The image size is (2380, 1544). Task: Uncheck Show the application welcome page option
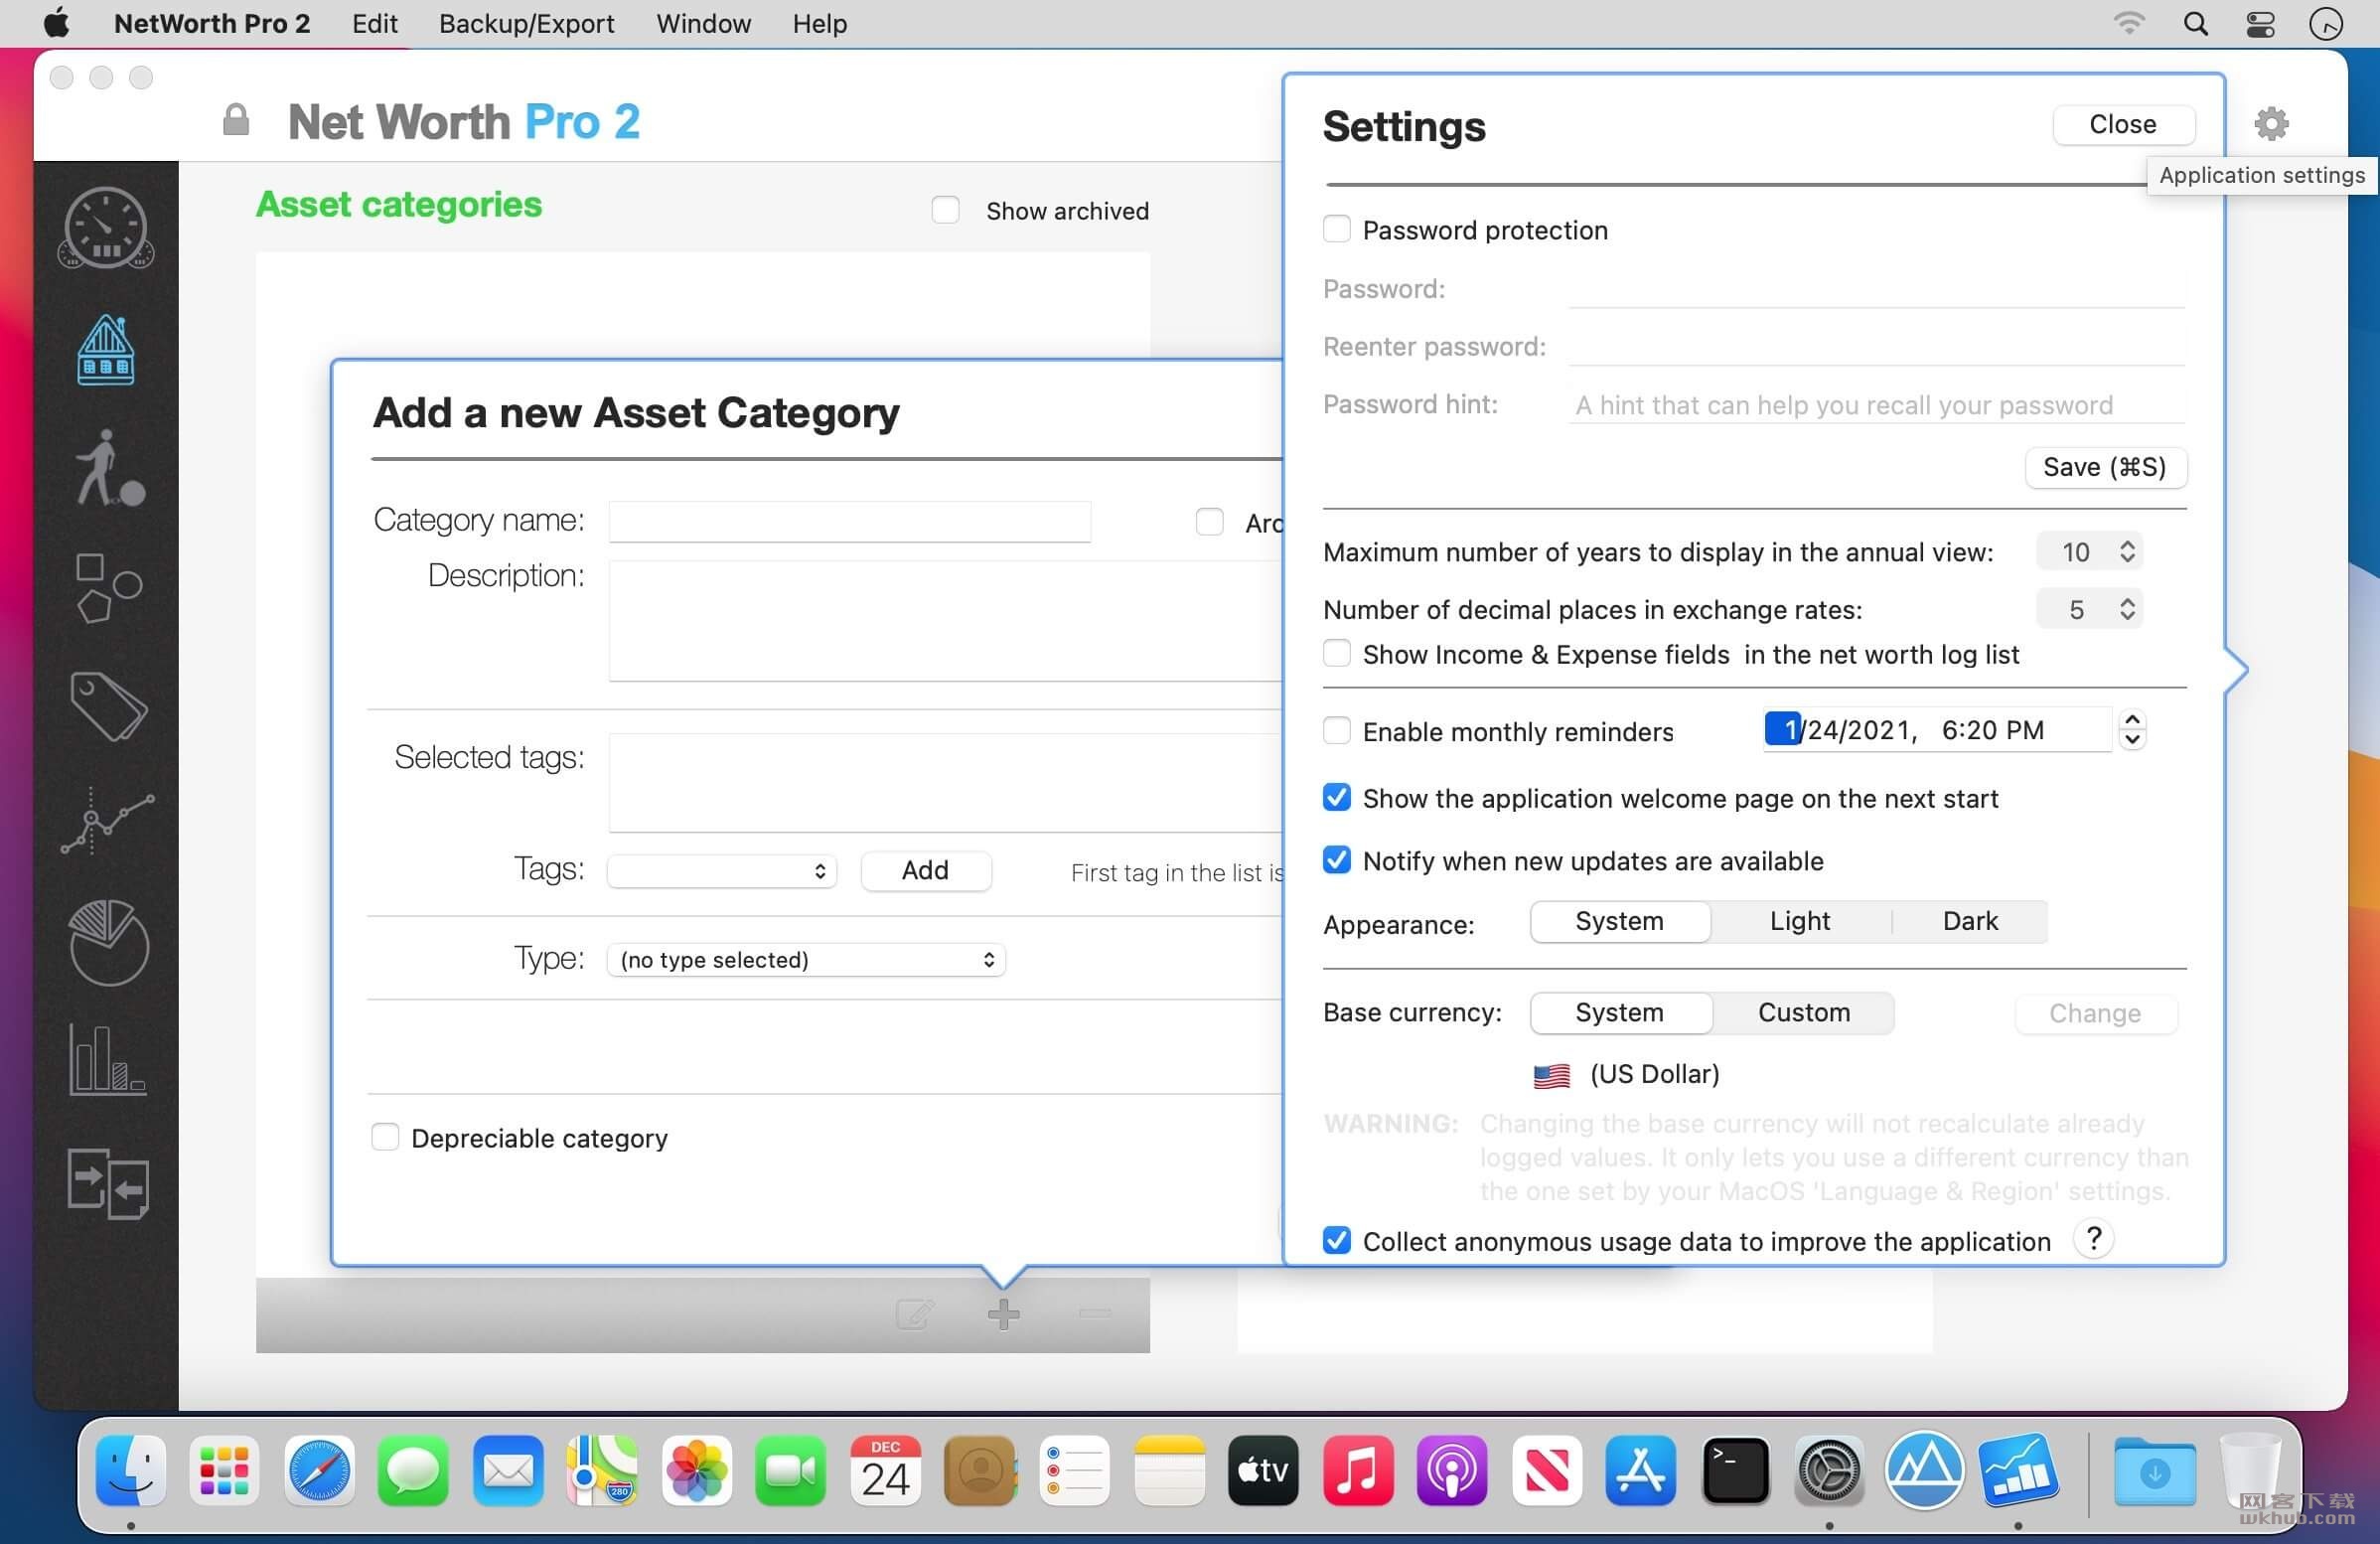point(1336,797)
